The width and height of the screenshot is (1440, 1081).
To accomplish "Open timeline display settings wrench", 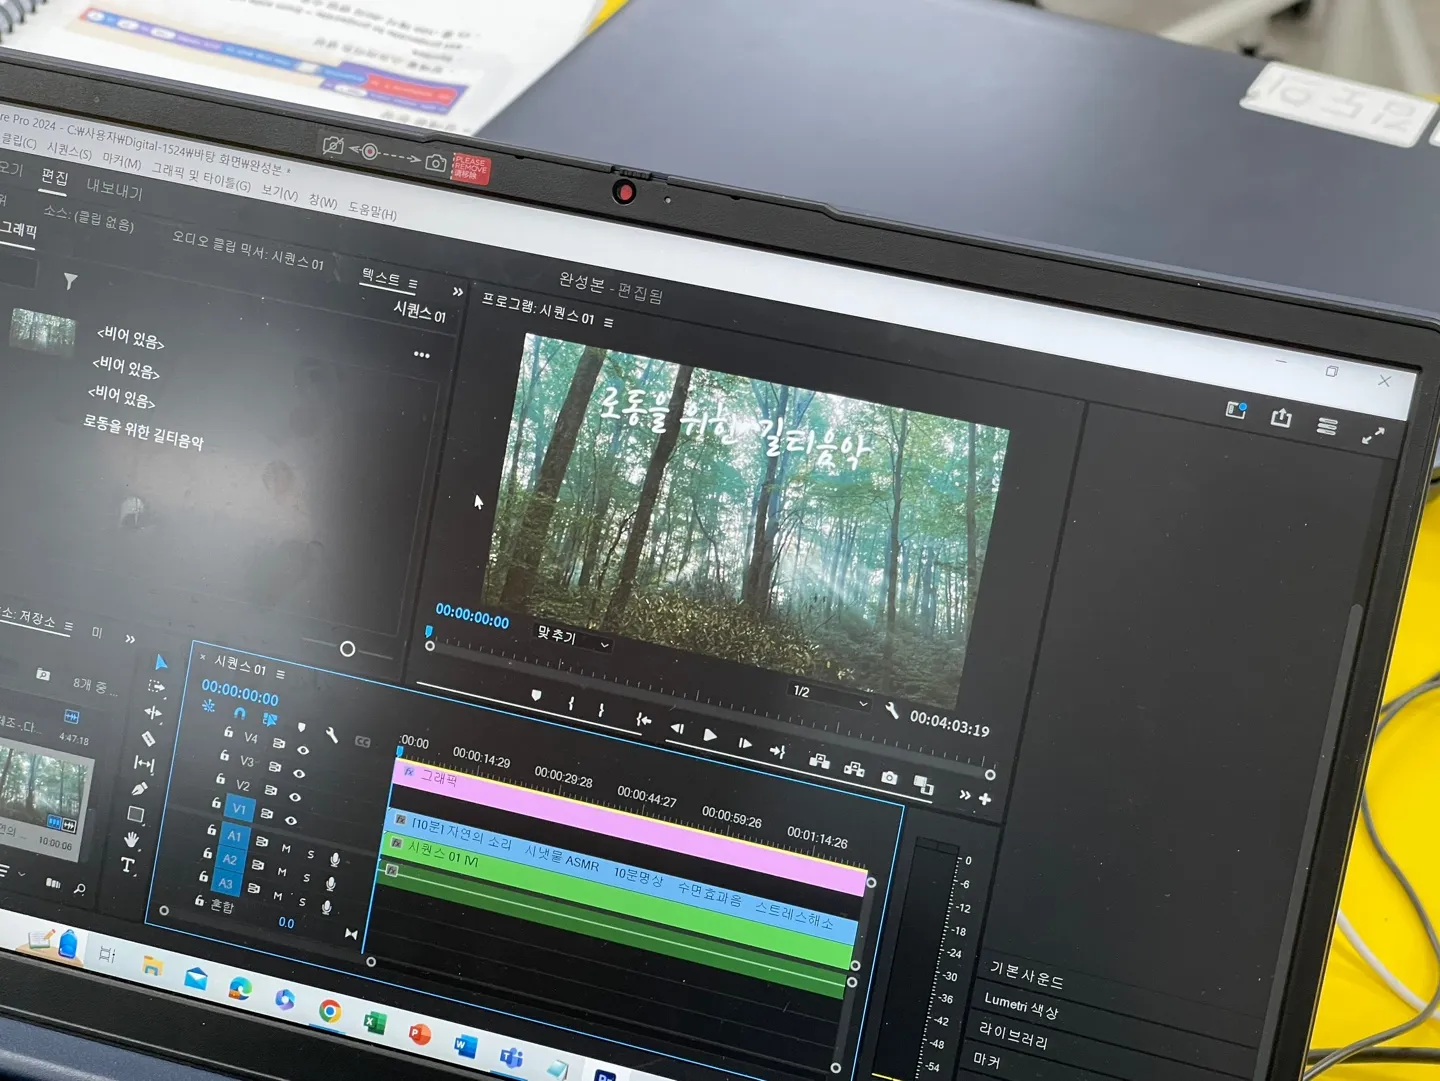I will point(331,737).
